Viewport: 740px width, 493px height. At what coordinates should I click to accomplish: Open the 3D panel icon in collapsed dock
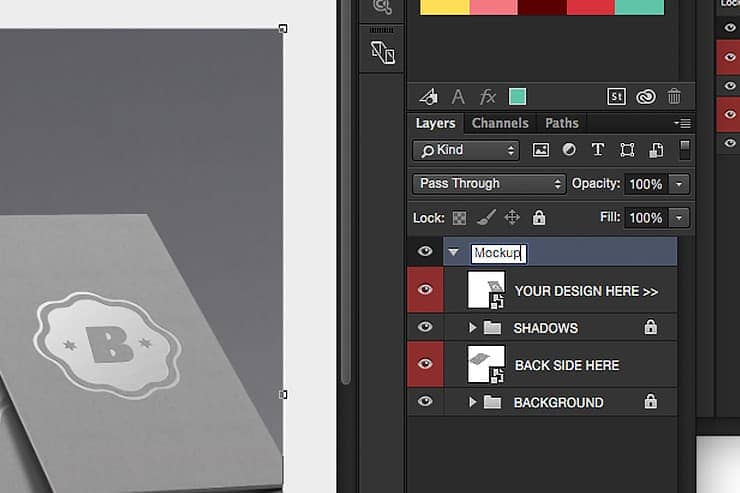click(382, 52)
